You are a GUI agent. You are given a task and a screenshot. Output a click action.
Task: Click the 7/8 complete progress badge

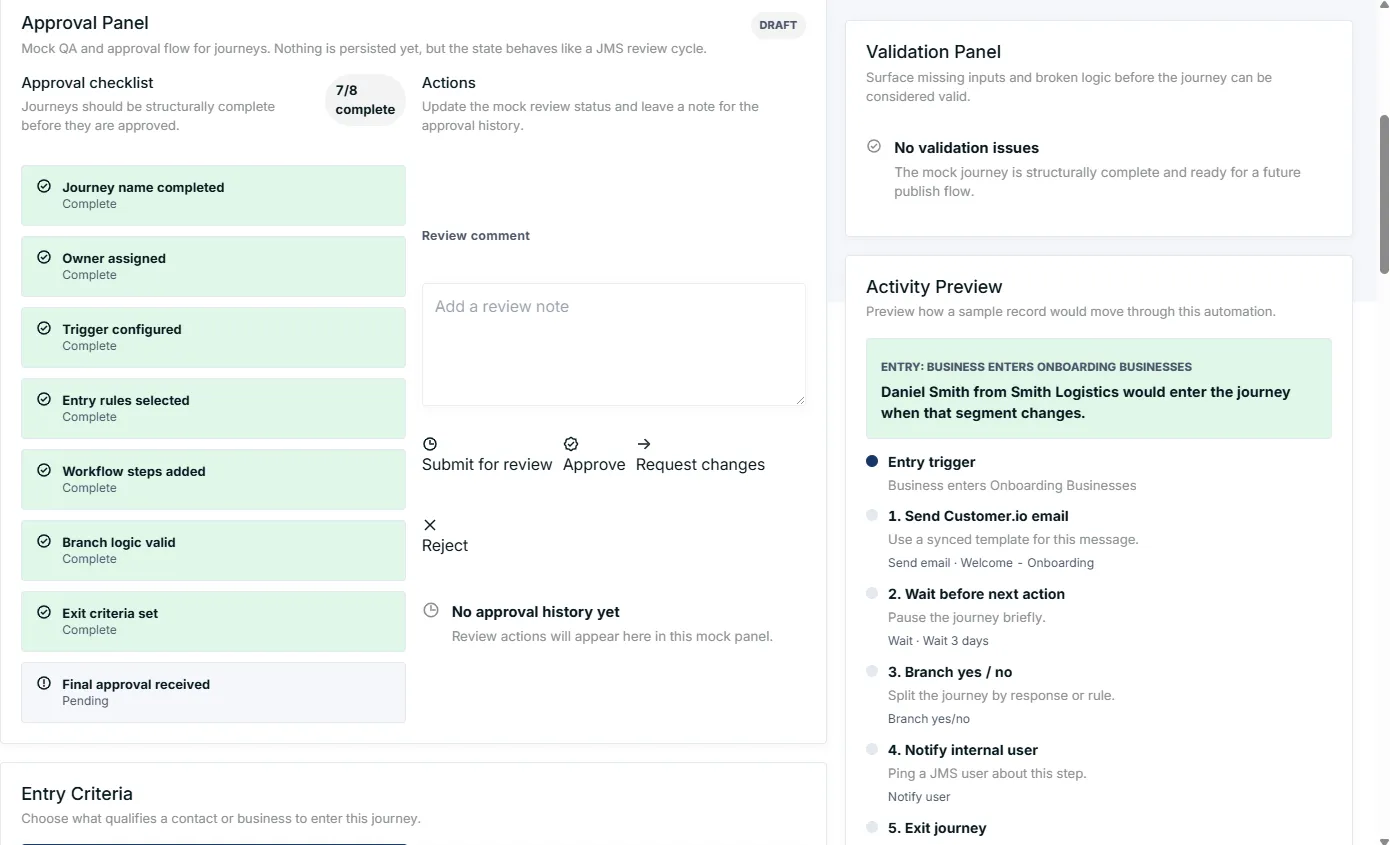tap(365, 100)
